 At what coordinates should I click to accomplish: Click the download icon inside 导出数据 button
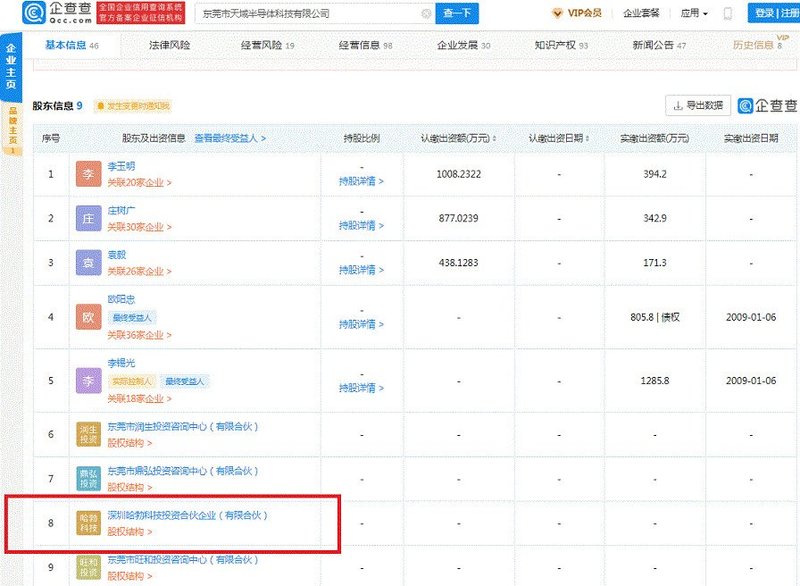tap(678, 106)
